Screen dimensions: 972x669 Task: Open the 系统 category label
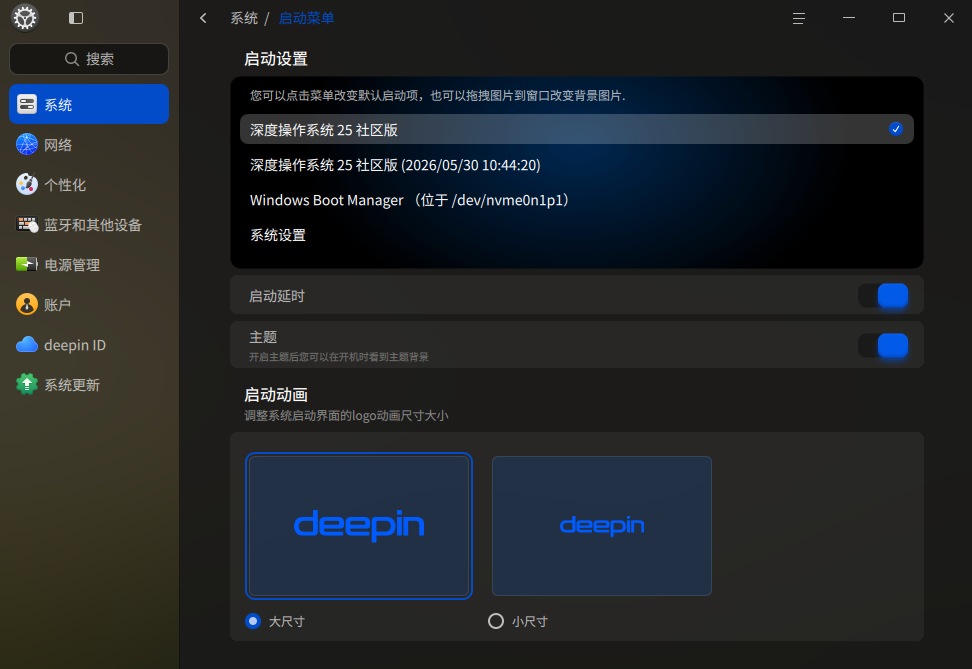click(x=58, y=105)
